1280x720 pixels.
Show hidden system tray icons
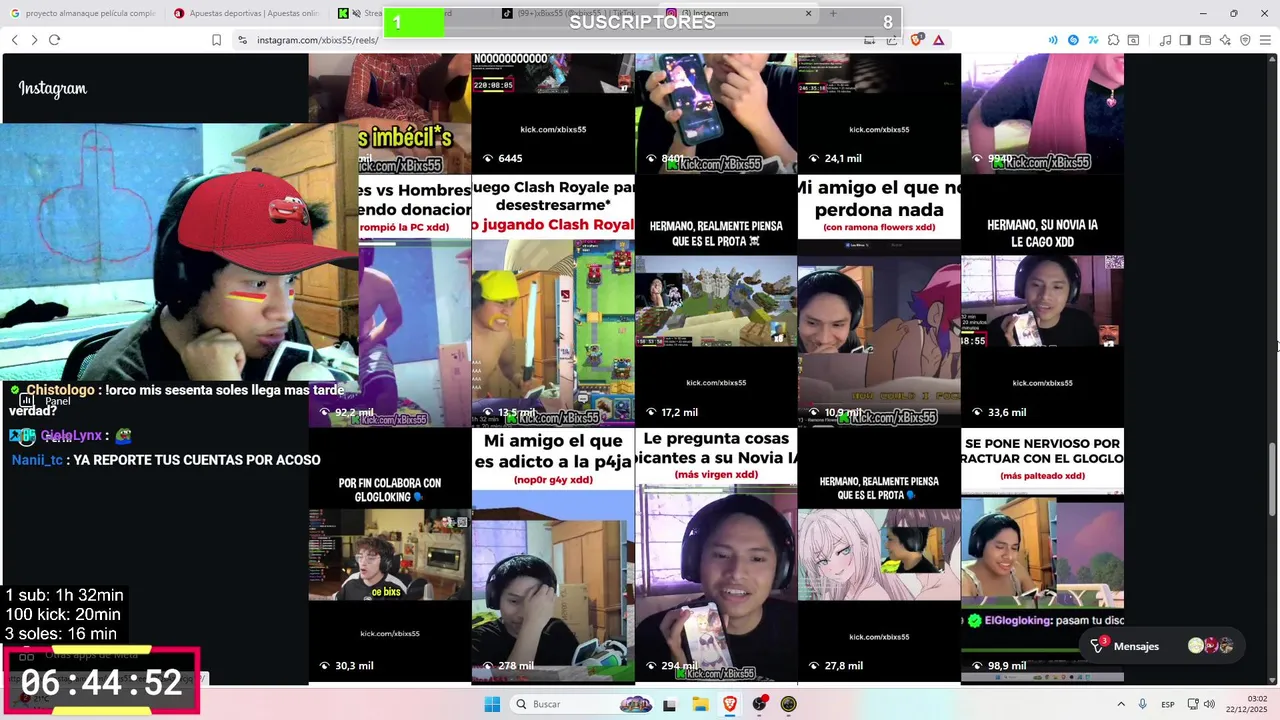1120,704
